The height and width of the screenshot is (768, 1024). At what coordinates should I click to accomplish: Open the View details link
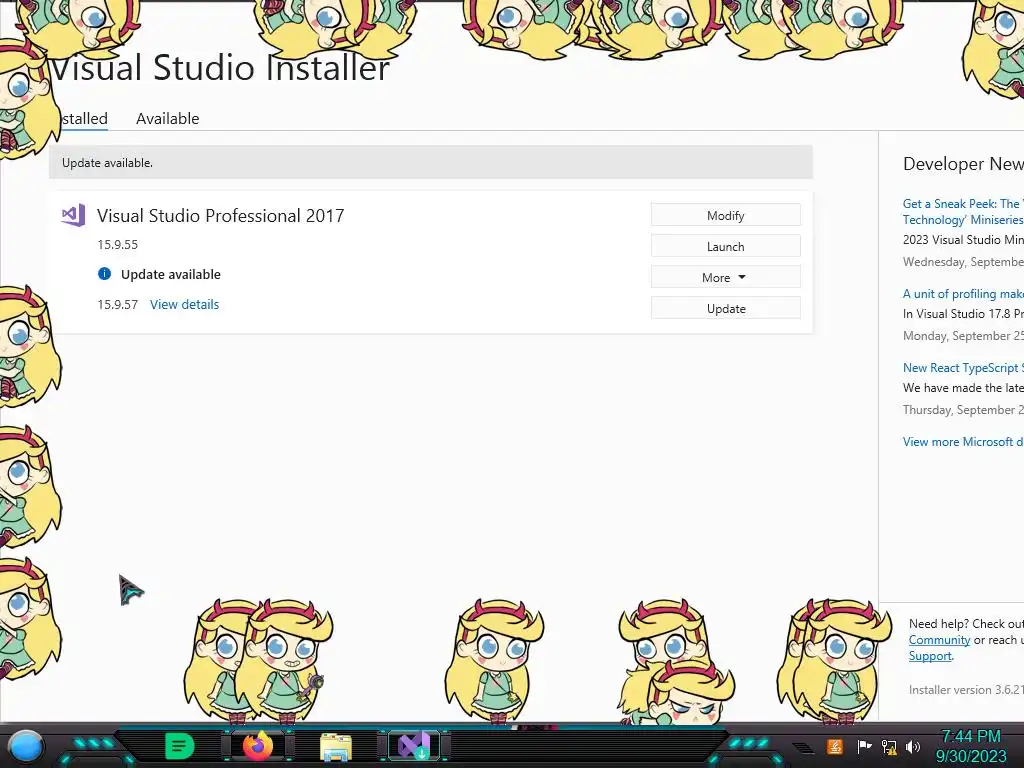point(184,304)
